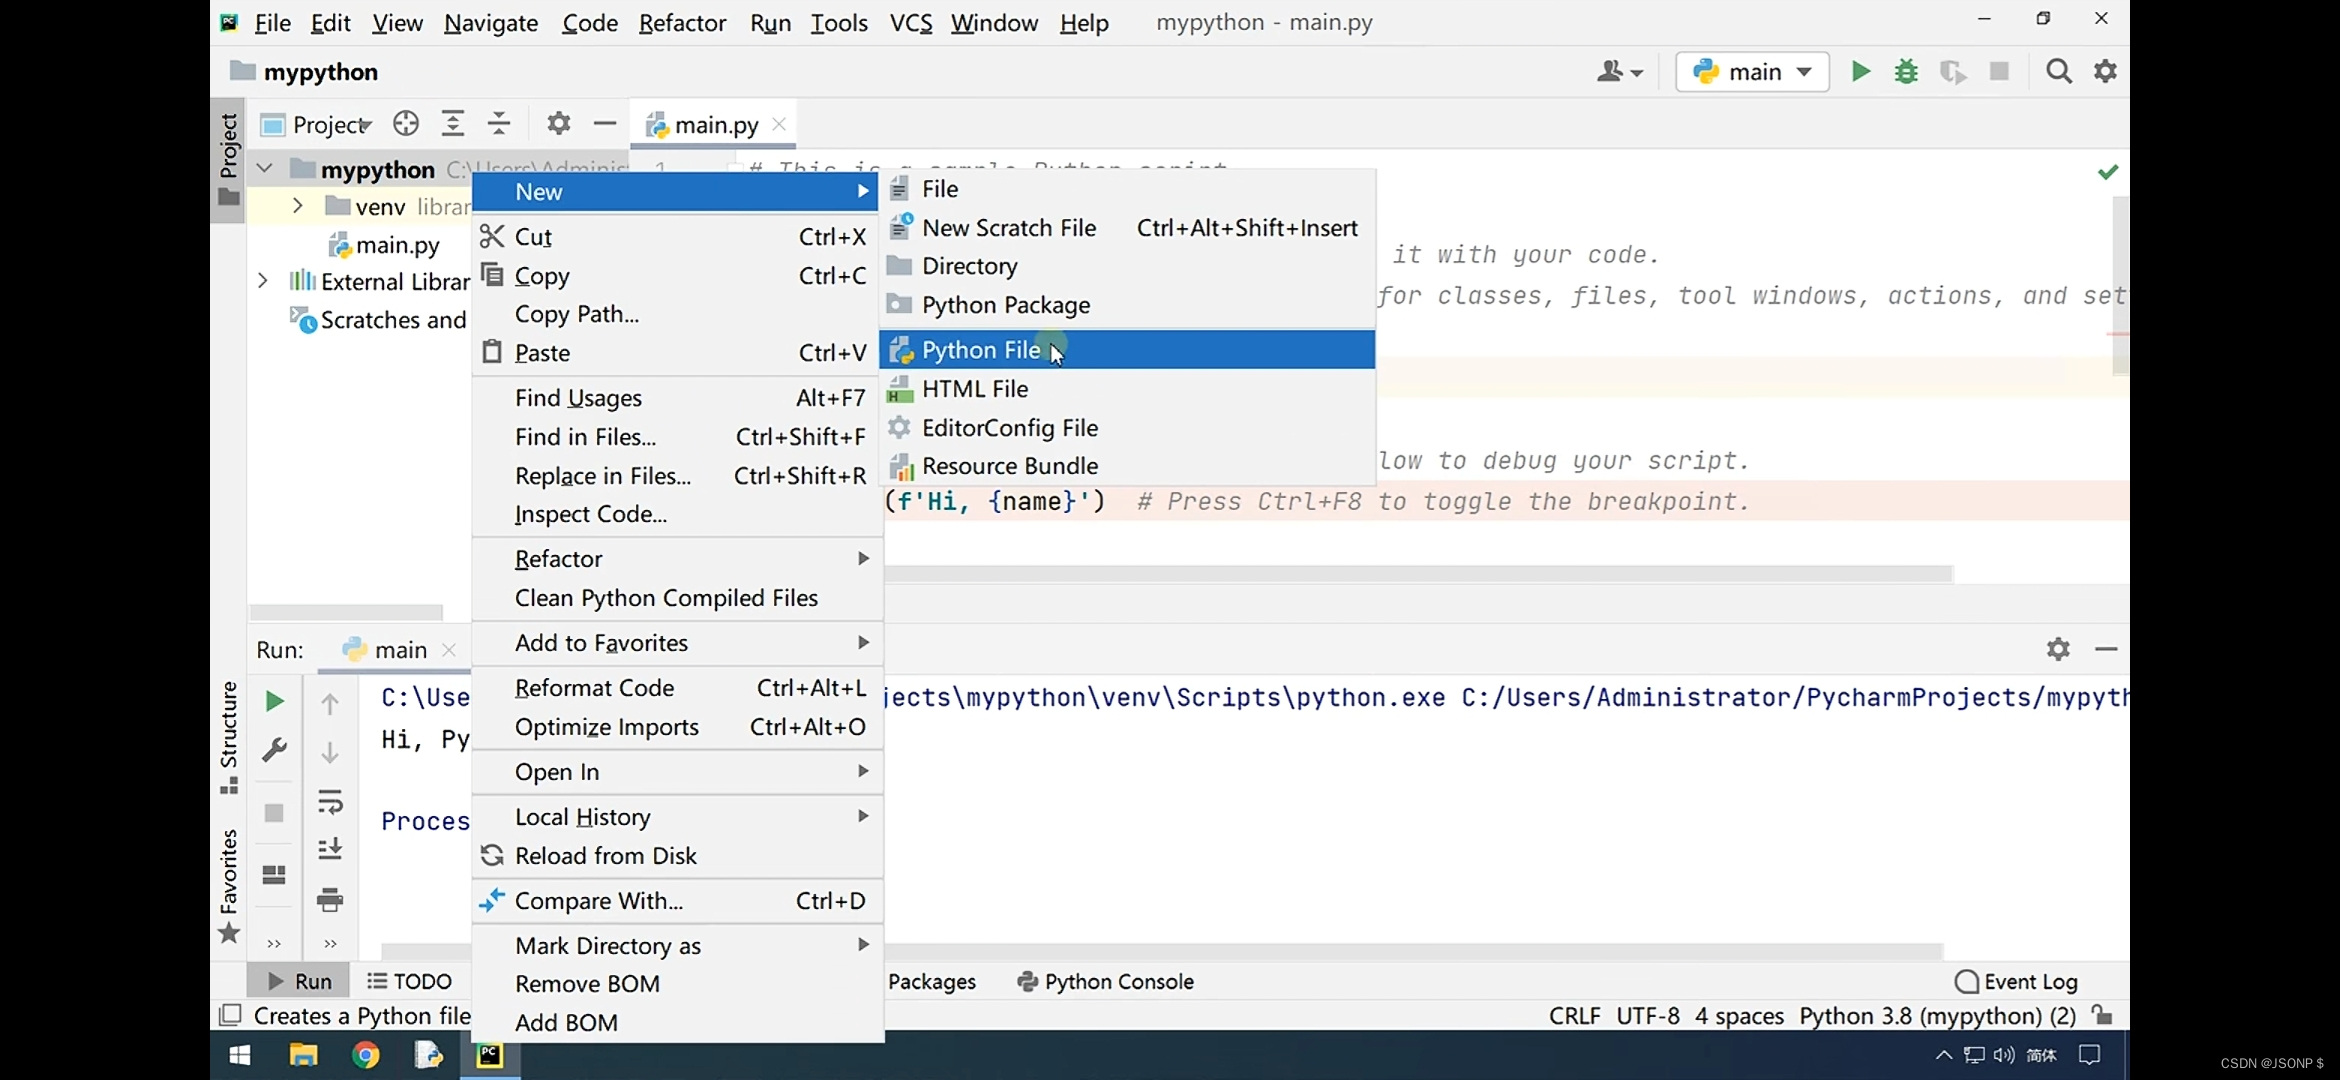Open the main run configuration dropdown

(1752, 72)
